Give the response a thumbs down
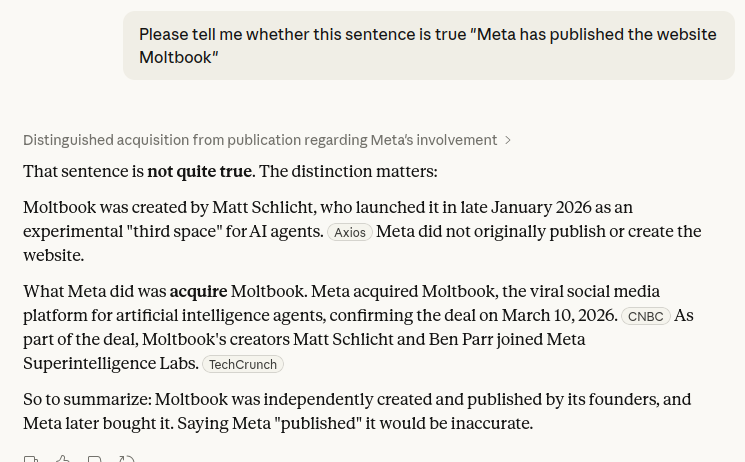745x462 pixels. tap(95, 459)
